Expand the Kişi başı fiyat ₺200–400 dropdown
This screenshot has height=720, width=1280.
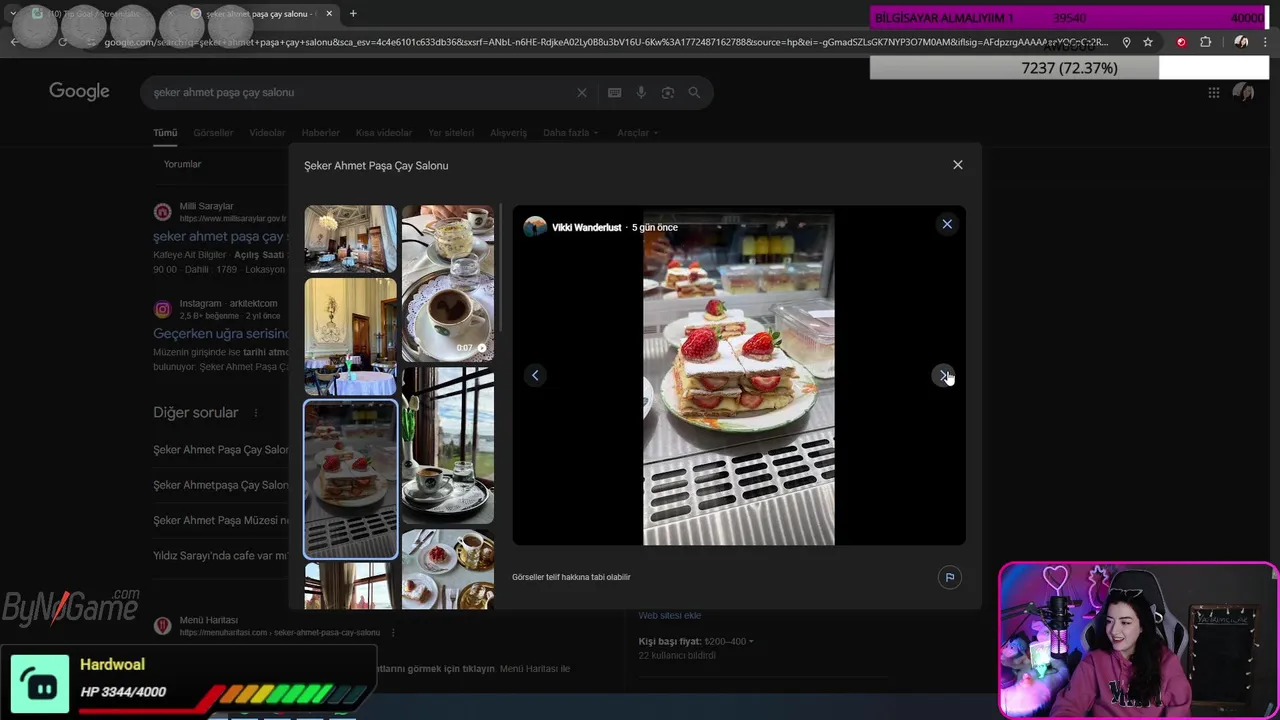click(x=696, y=641)
